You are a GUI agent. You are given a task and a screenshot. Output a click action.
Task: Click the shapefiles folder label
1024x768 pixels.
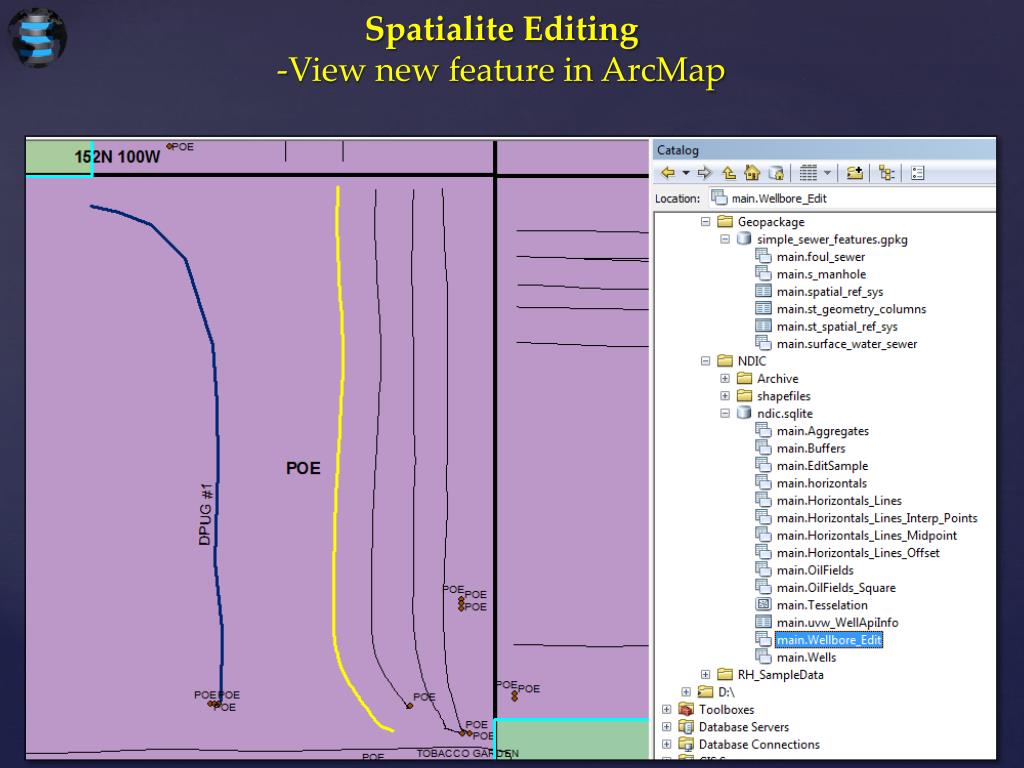pyautogui.click(x=784, y=396)
